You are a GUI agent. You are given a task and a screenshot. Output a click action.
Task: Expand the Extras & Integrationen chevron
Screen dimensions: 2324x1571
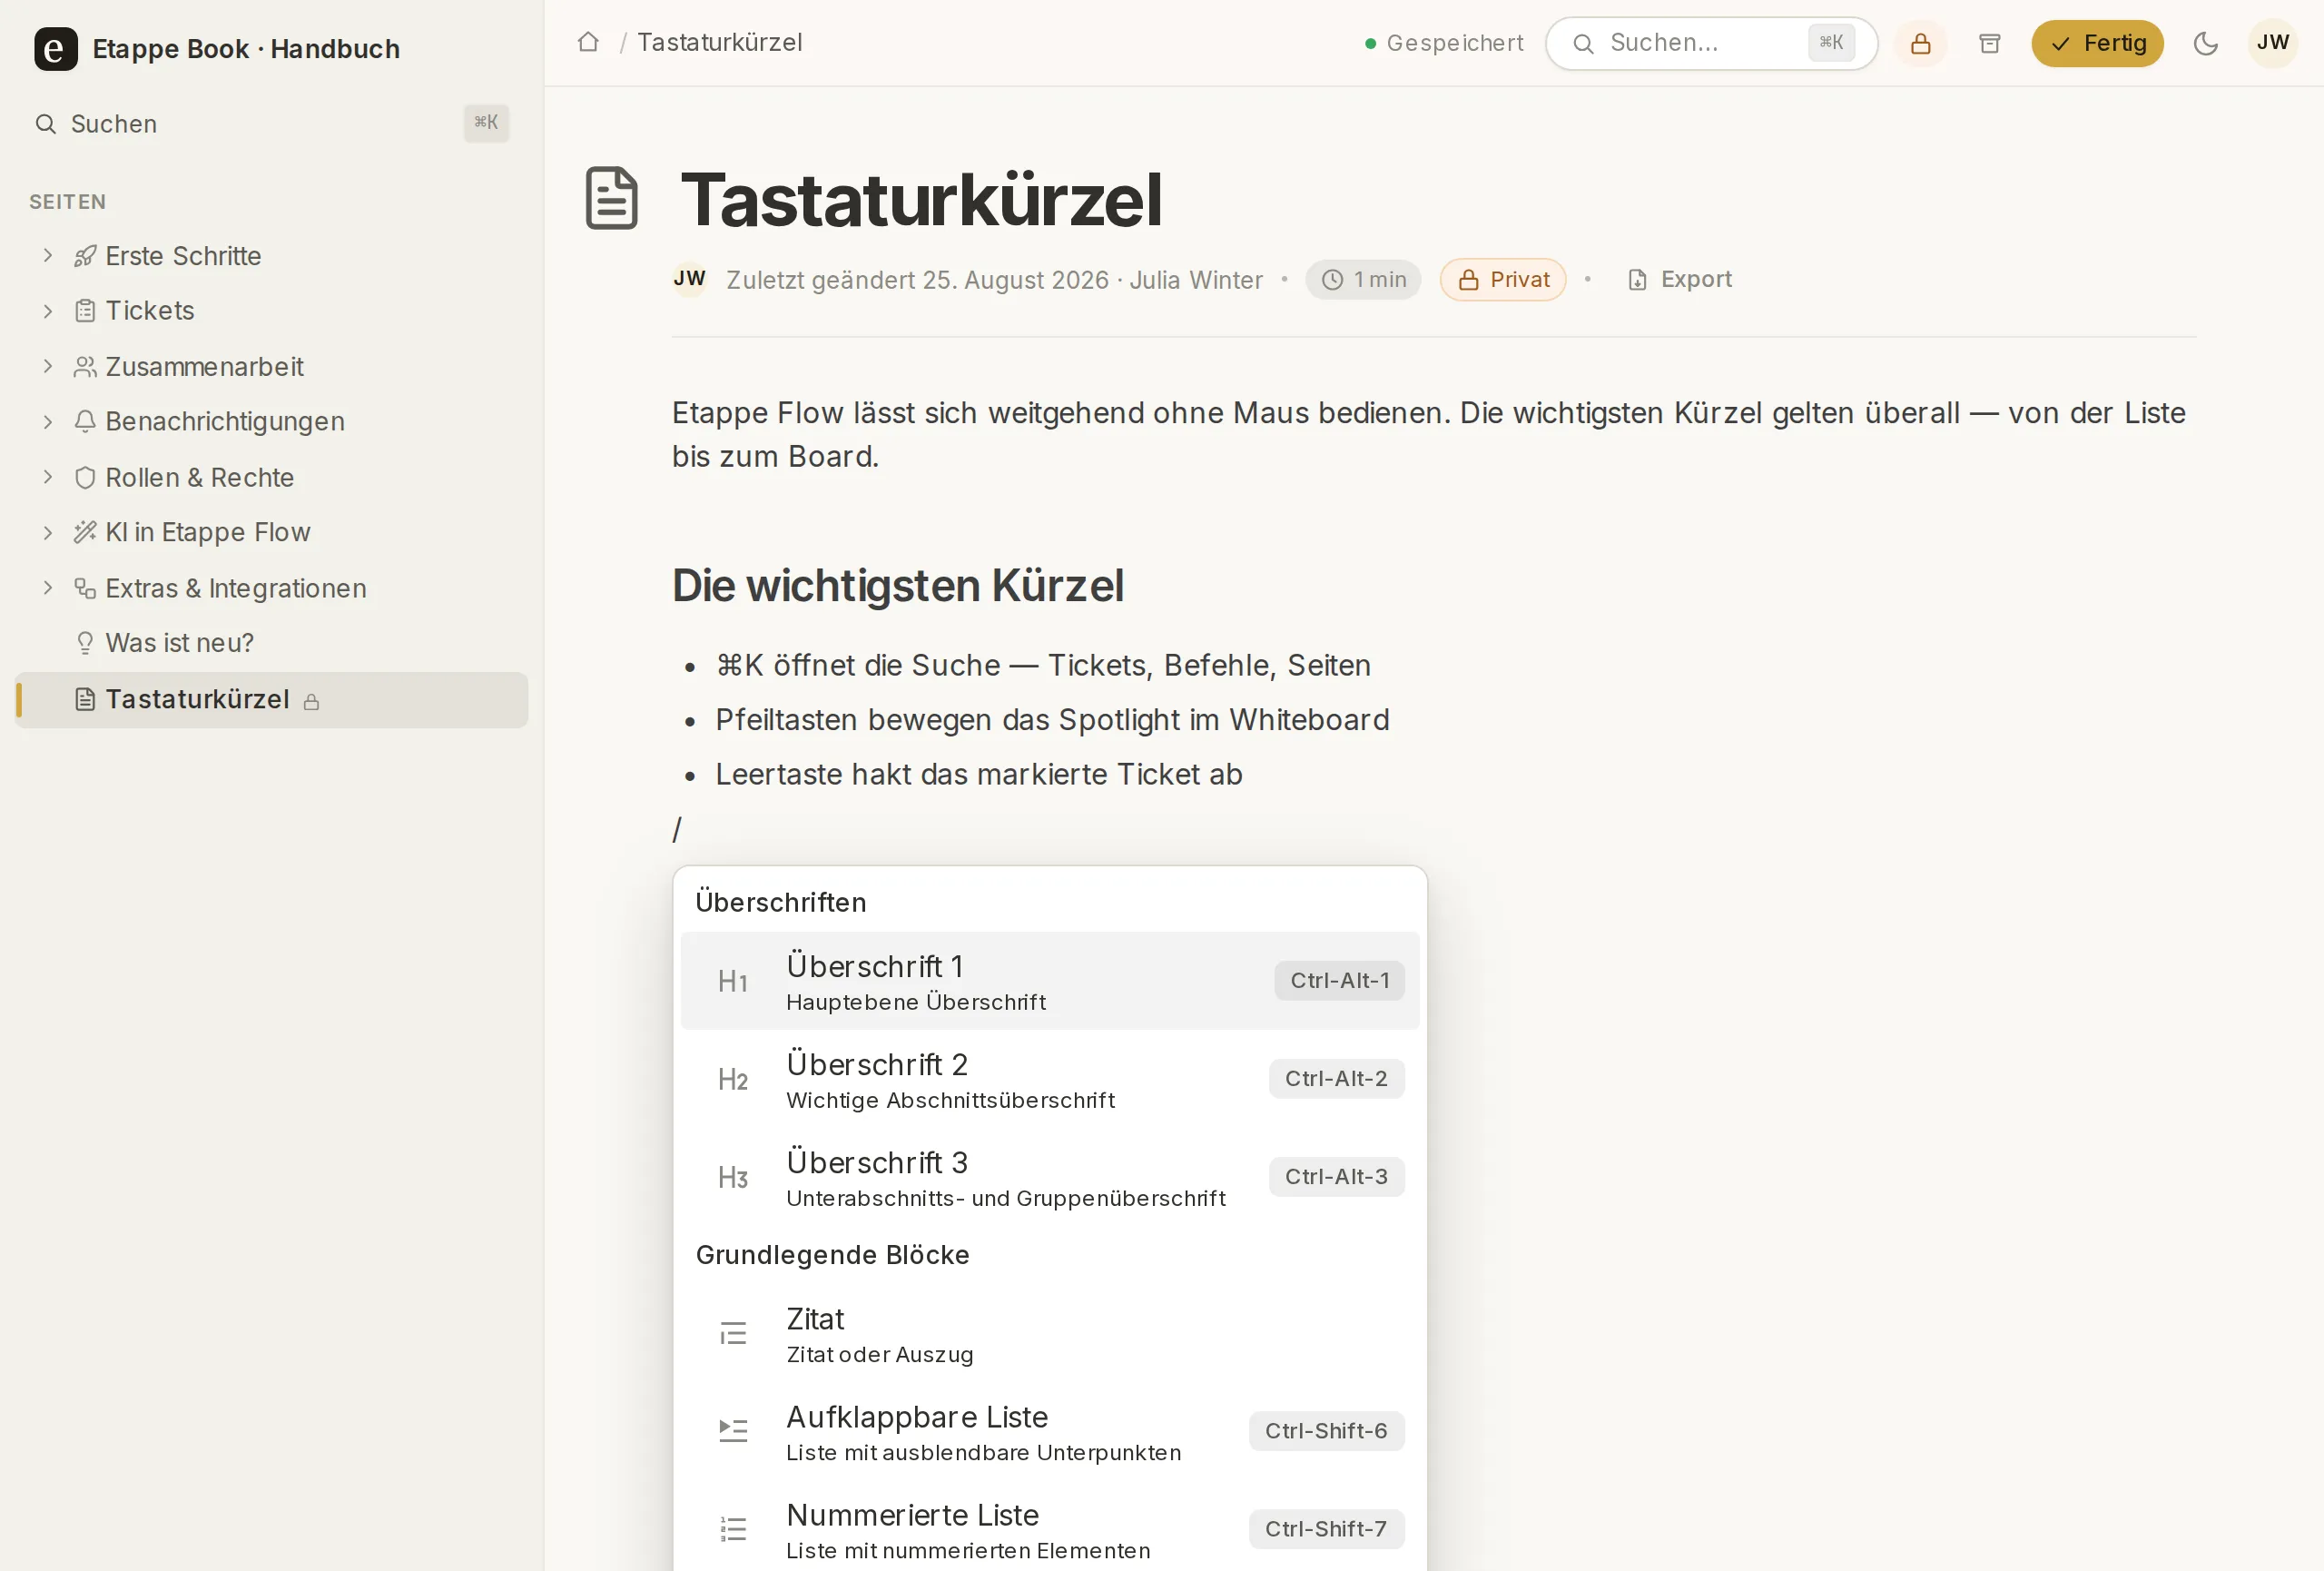[x=47, y=588]
